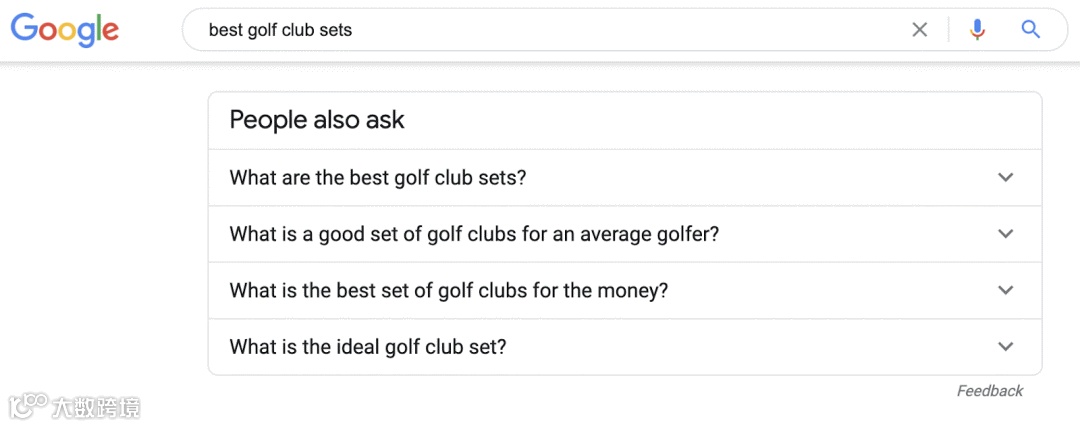Open question about best set for the money
The height and width of the screenshot is (427, 1080).
coord(448,291)
